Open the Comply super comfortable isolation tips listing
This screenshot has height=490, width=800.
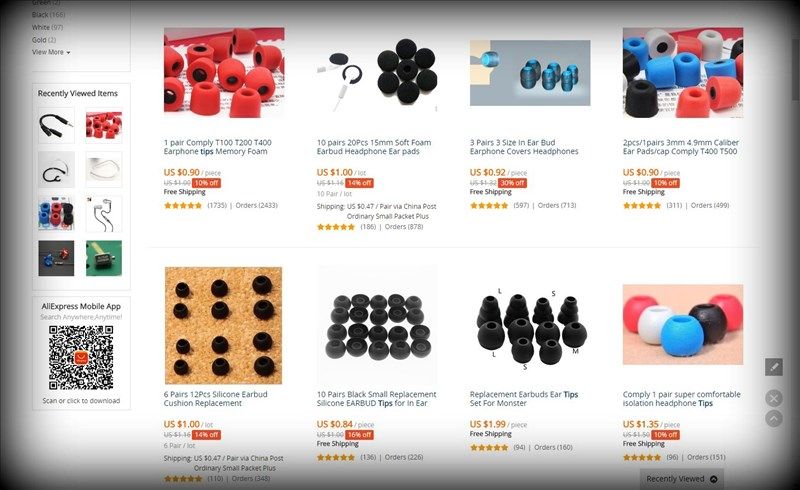[682, 399]
